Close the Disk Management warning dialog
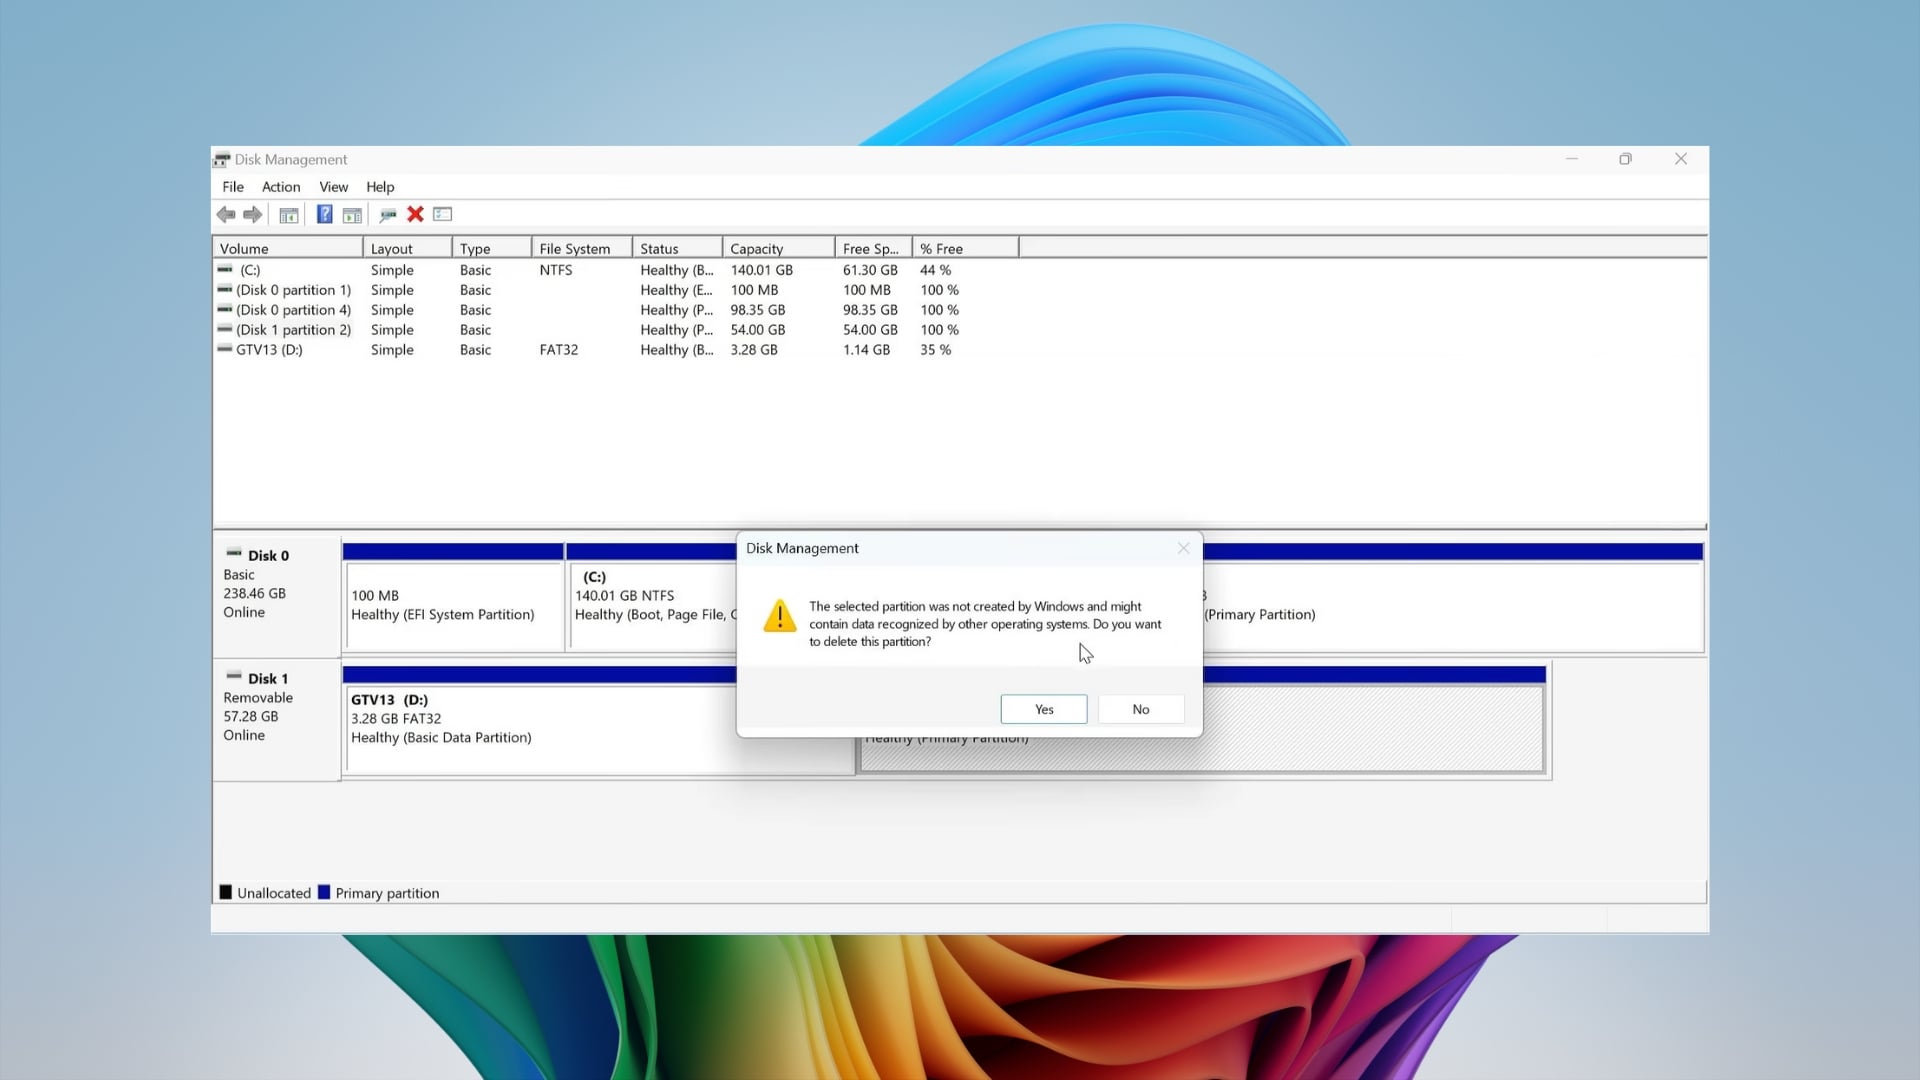 point(1184,548)
